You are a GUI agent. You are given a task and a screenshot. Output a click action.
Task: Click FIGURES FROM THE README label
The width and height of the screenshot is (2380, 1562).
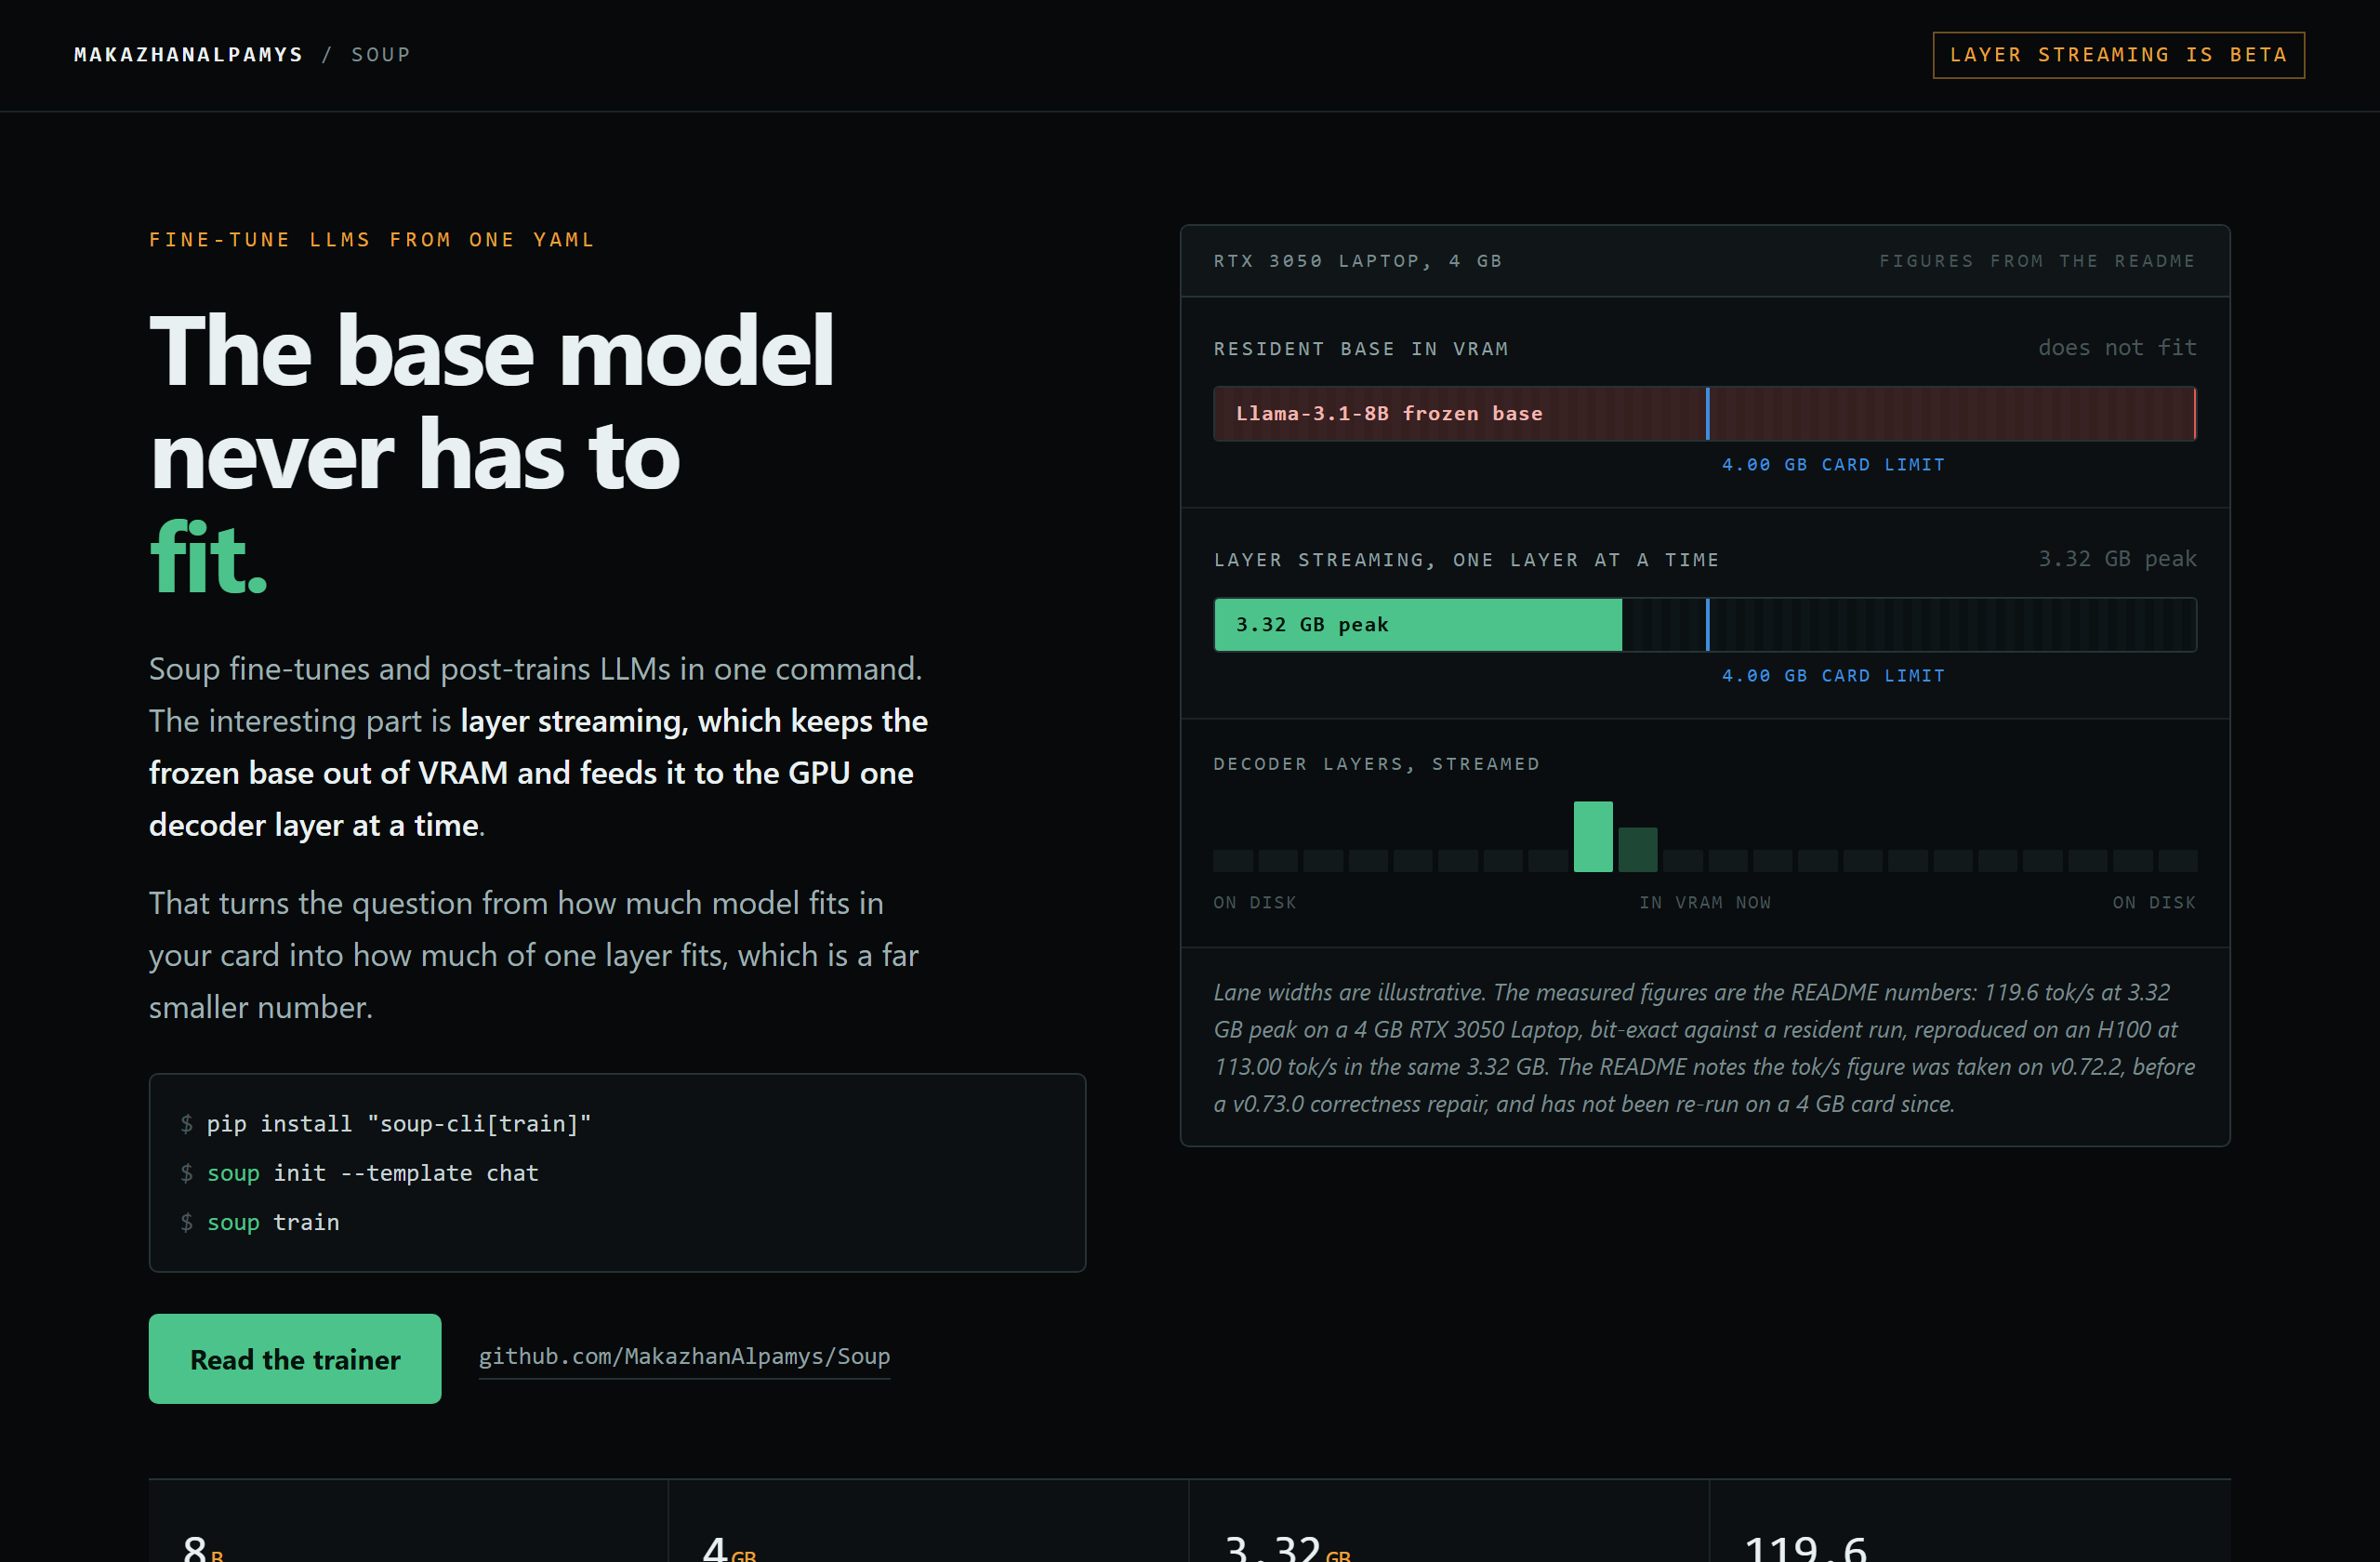[2037, 260]
